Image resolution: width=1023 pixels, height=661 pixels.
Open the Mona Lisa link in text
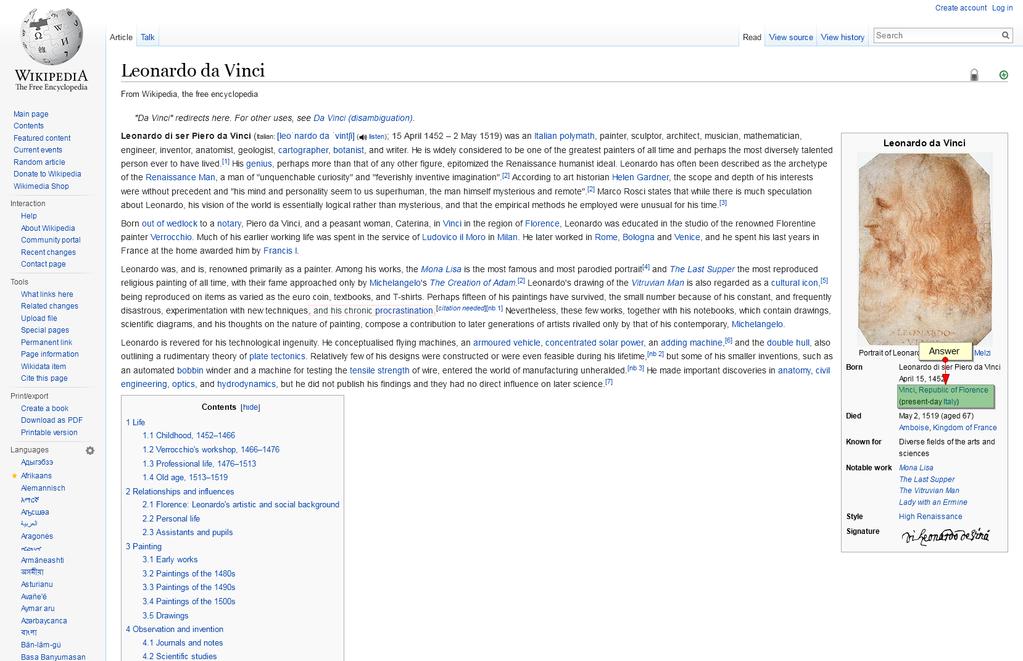440,269
